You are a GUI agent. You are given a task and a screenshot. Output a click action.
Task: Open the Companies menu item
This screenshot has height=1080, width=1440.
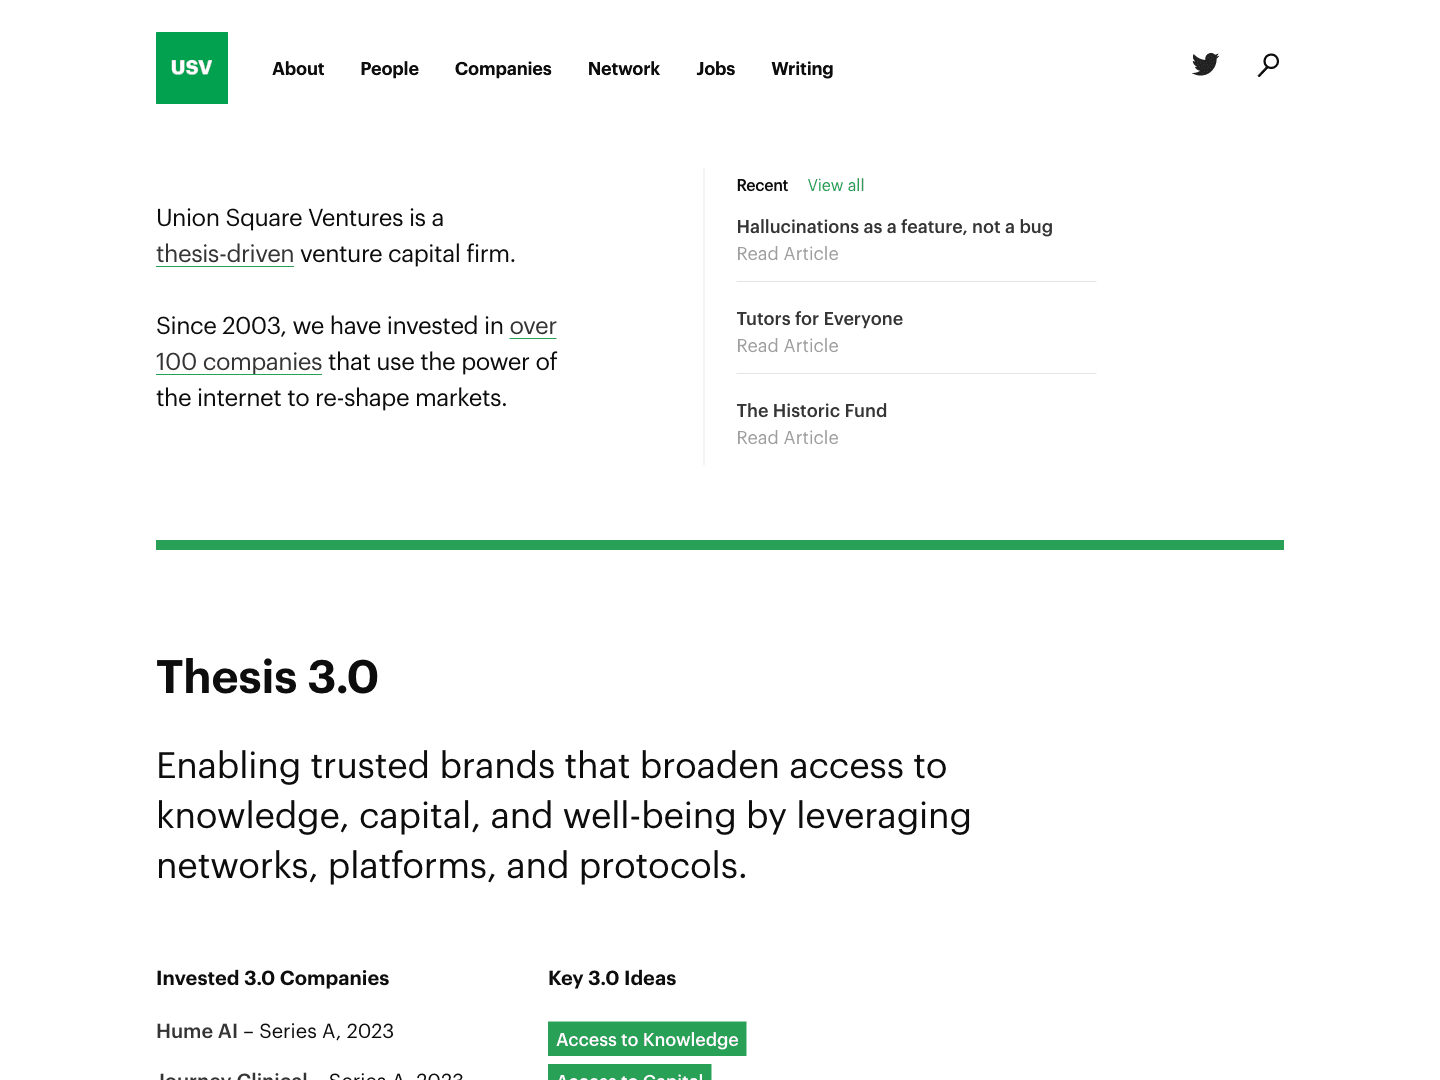click(503, 69)
